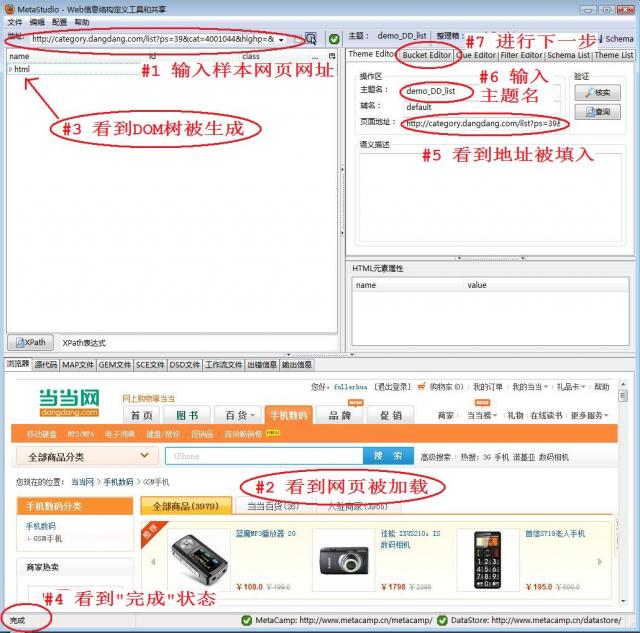Click the 当当网 dangdang logo
640x633 pixels.
tap(69, 403)
